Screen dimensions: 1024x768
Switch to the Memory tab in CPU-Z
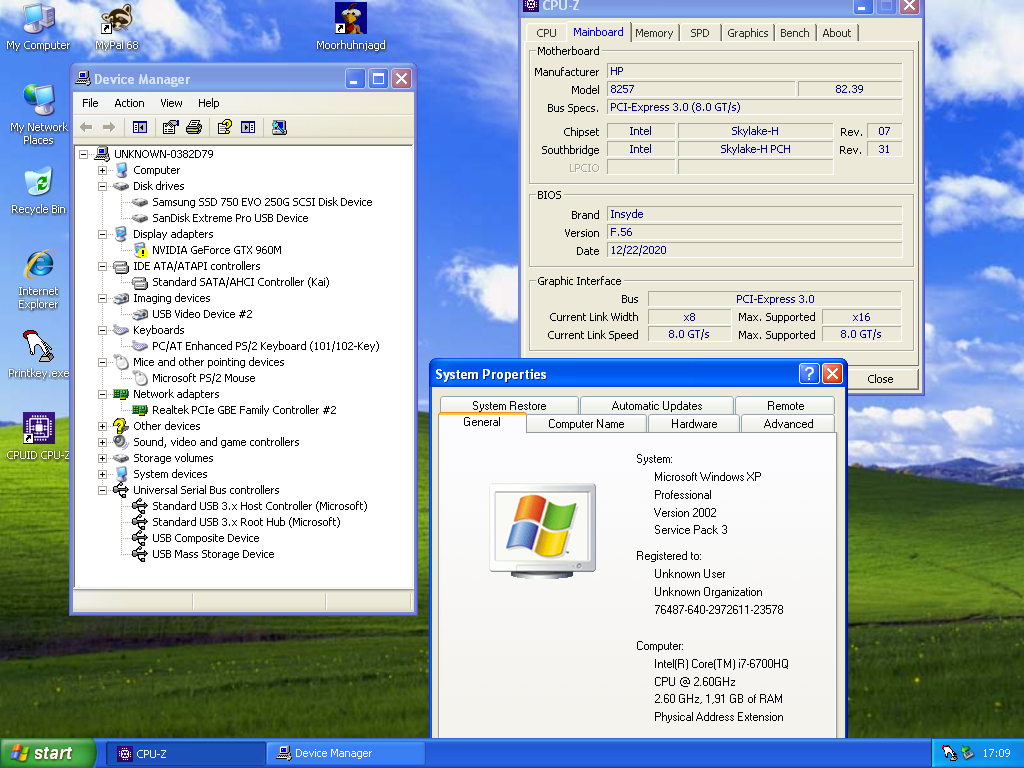654,33
